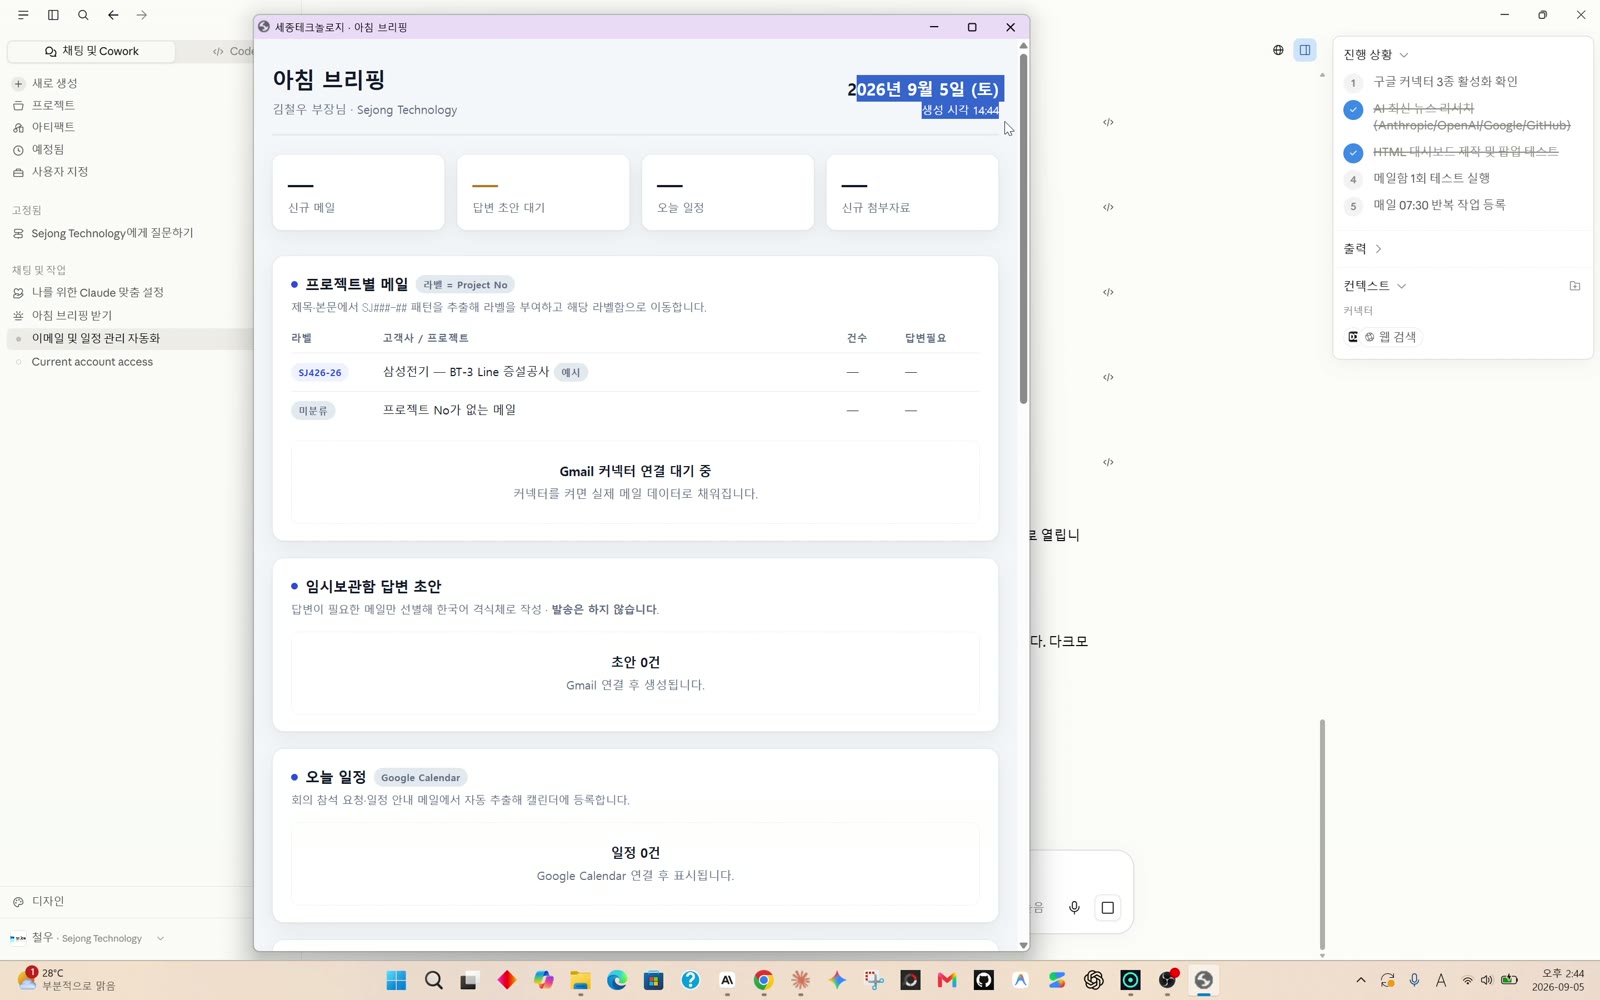The height and width of the screenshot is (1000, 1600).
Task: Open the hamburger menu in Claude window
Action: (x=23, y=15)
